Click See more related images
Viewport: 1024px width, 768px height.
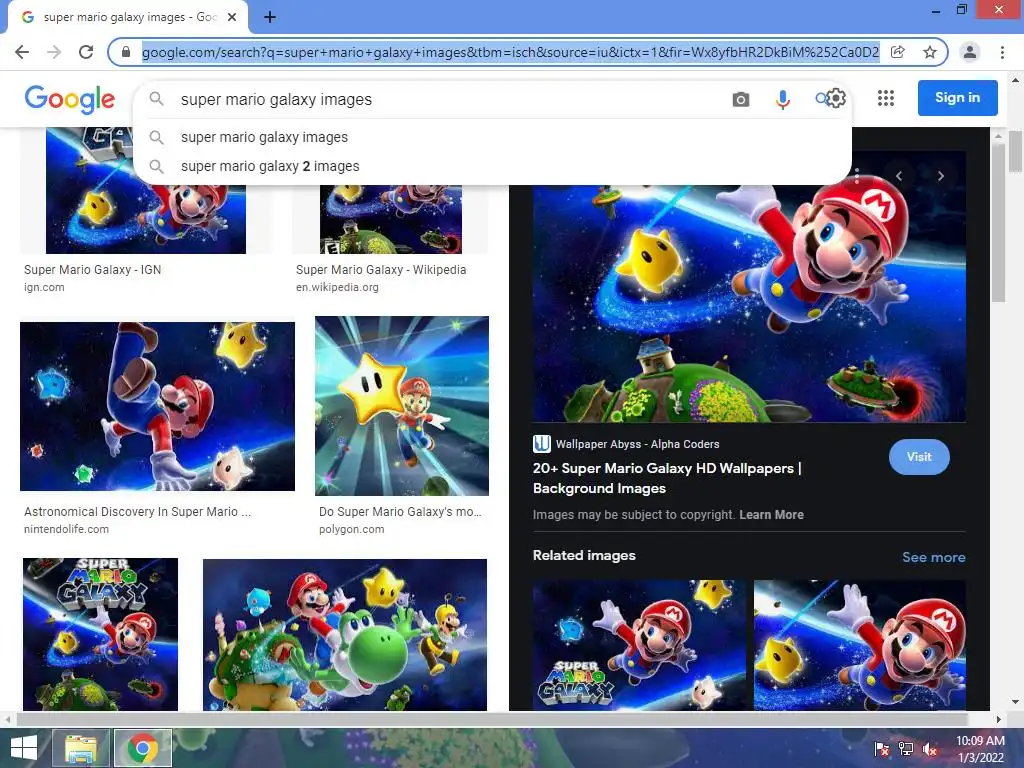934,557
